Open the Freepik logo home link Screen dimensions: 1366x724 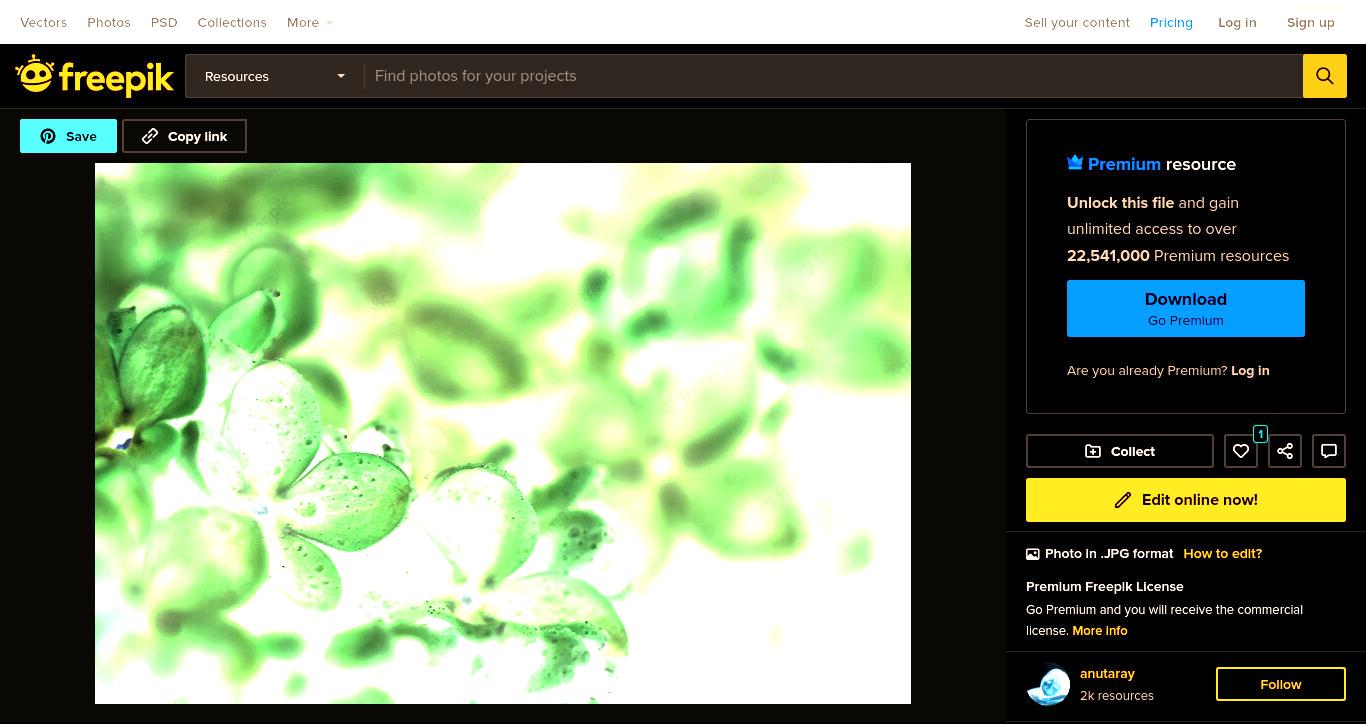click(95, 76)
